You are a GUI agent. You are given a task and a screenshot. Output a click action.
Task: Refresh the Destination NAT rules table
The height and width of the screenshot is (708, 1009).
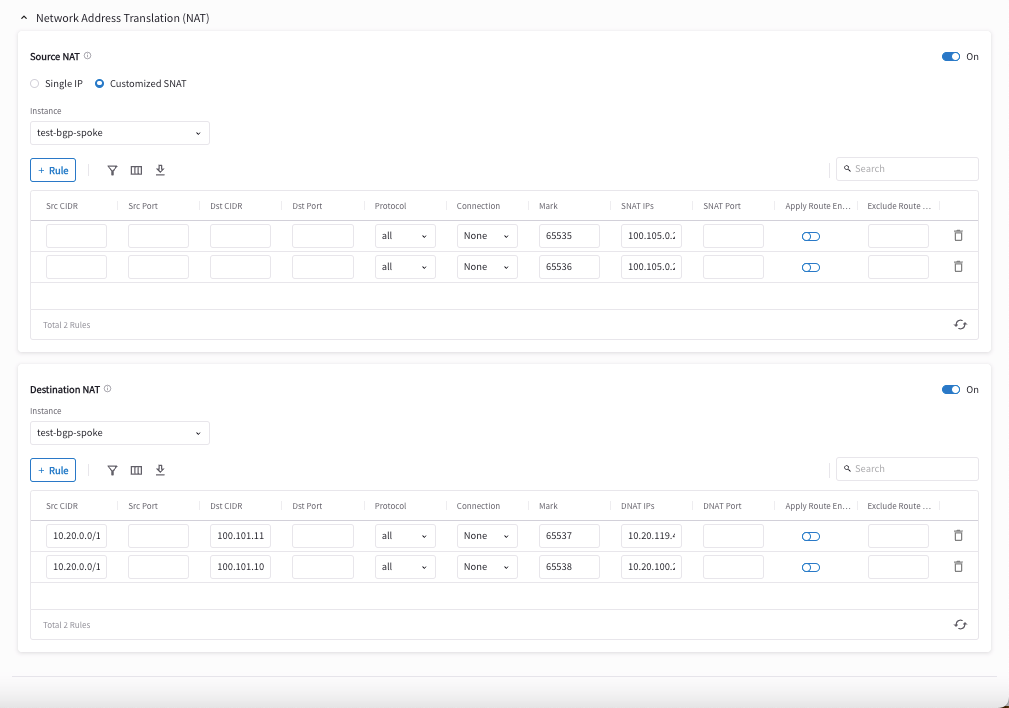click(x=960, y=625)
